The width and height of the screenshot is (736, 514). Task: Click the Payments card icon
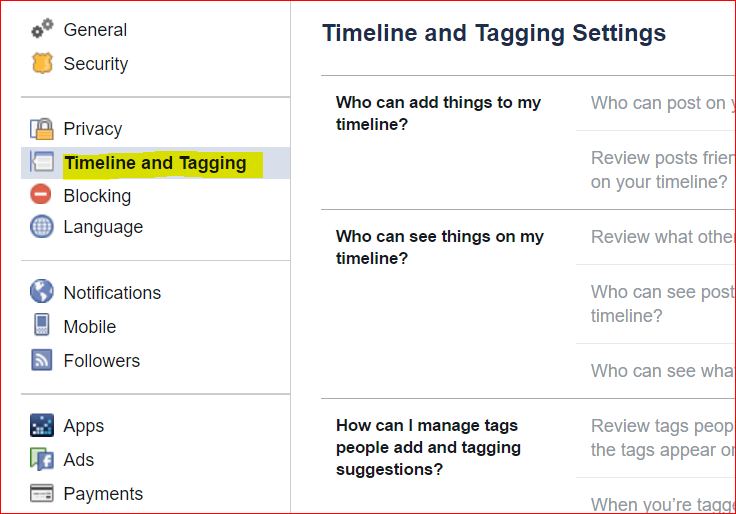coord(42,493)
